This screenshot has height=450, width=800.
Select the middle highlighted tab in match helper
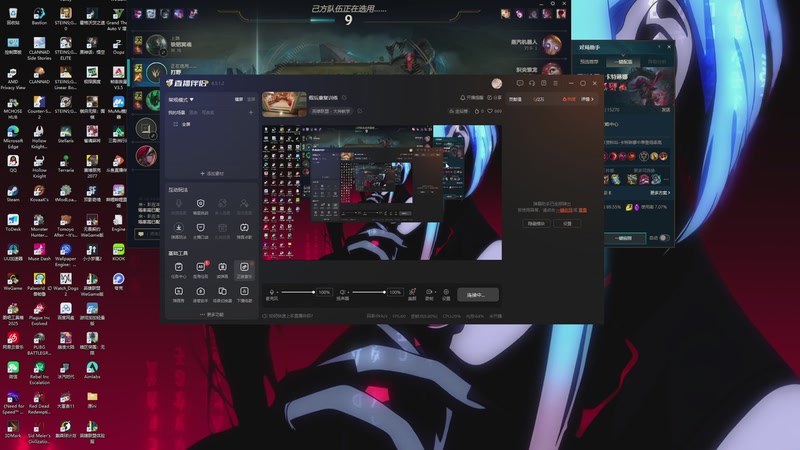pos(623,62)
